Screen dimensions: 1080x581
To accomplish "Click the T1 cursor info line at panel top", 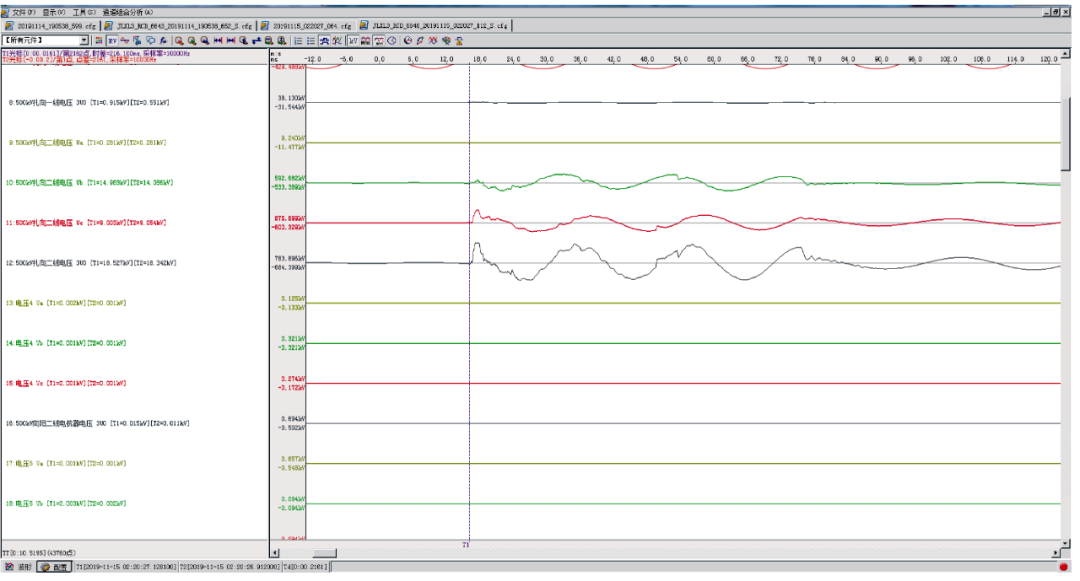I will (96, 53).
